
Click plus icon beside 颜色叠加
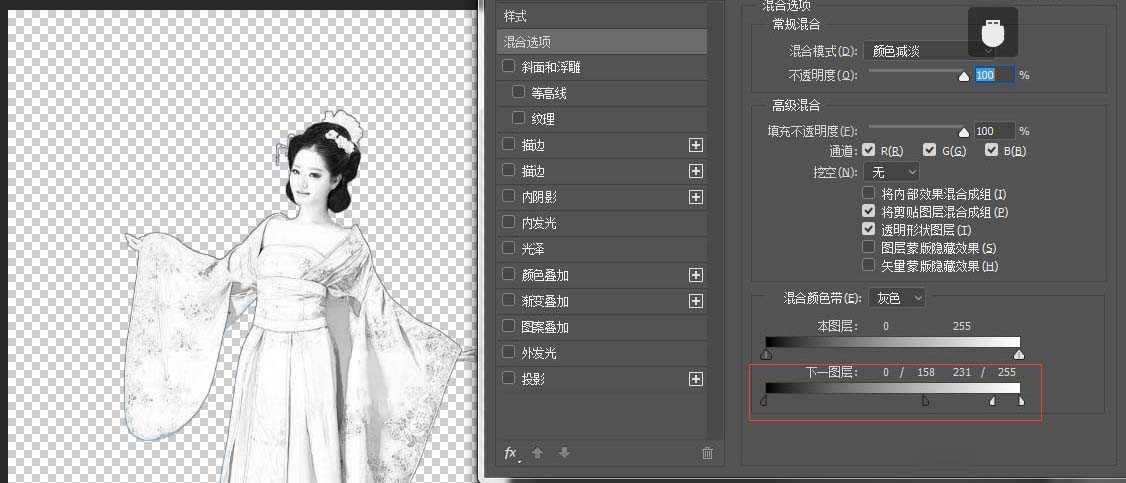[695, 275]
